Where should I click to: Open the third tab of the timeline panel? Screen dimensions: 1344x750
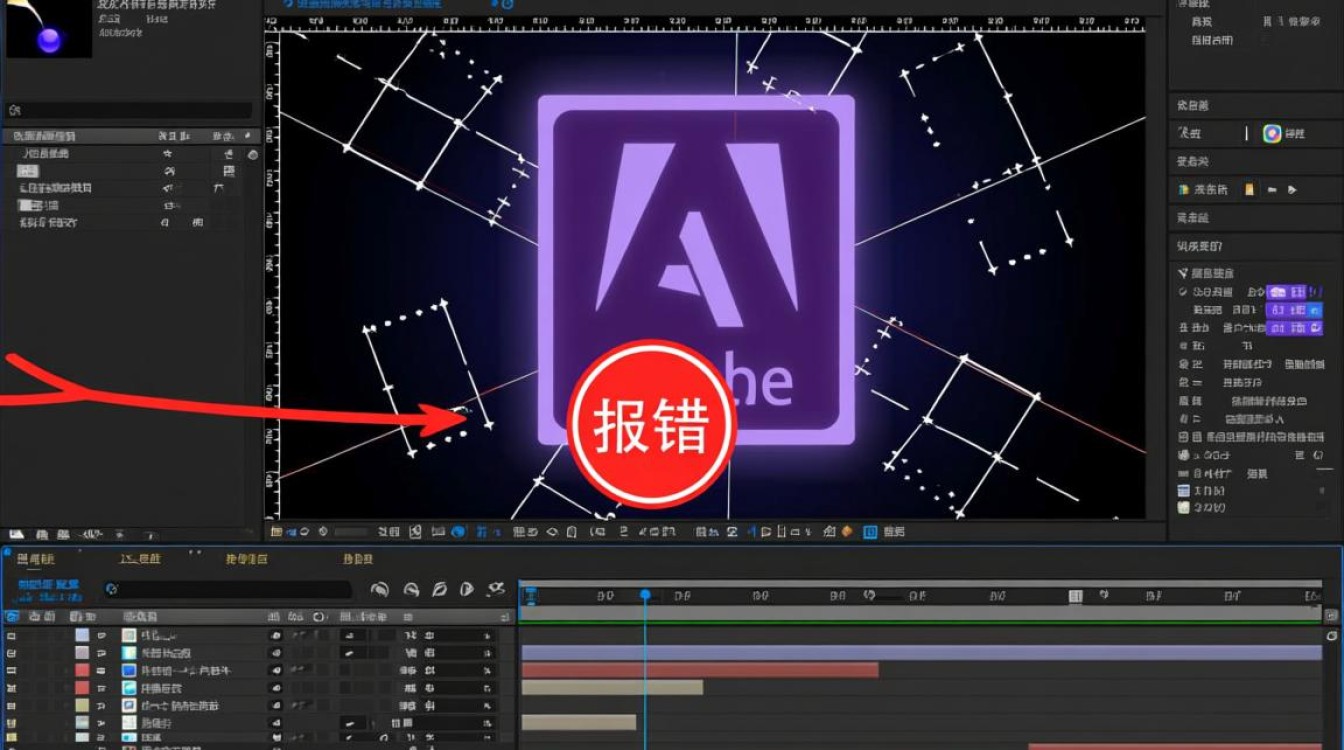pos(247,559)
